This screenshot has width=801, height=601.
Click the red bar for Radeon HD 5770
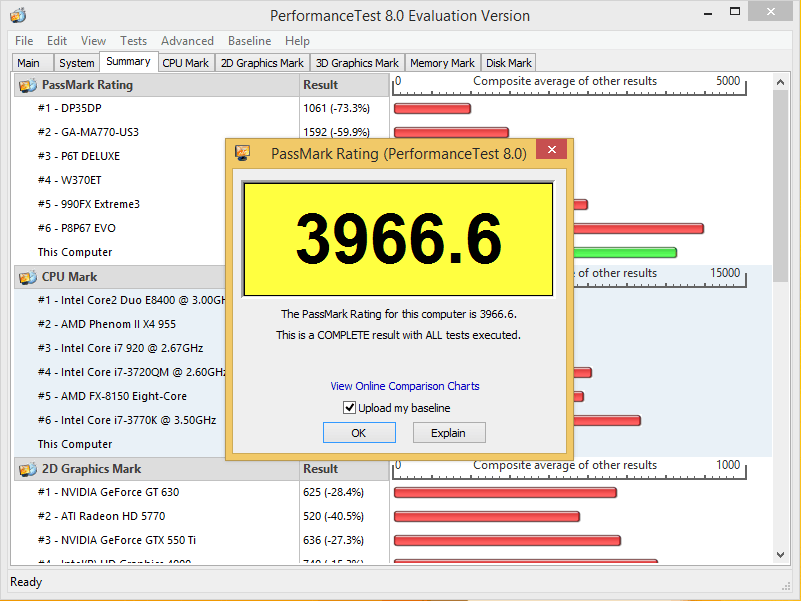tap(487, 517)
